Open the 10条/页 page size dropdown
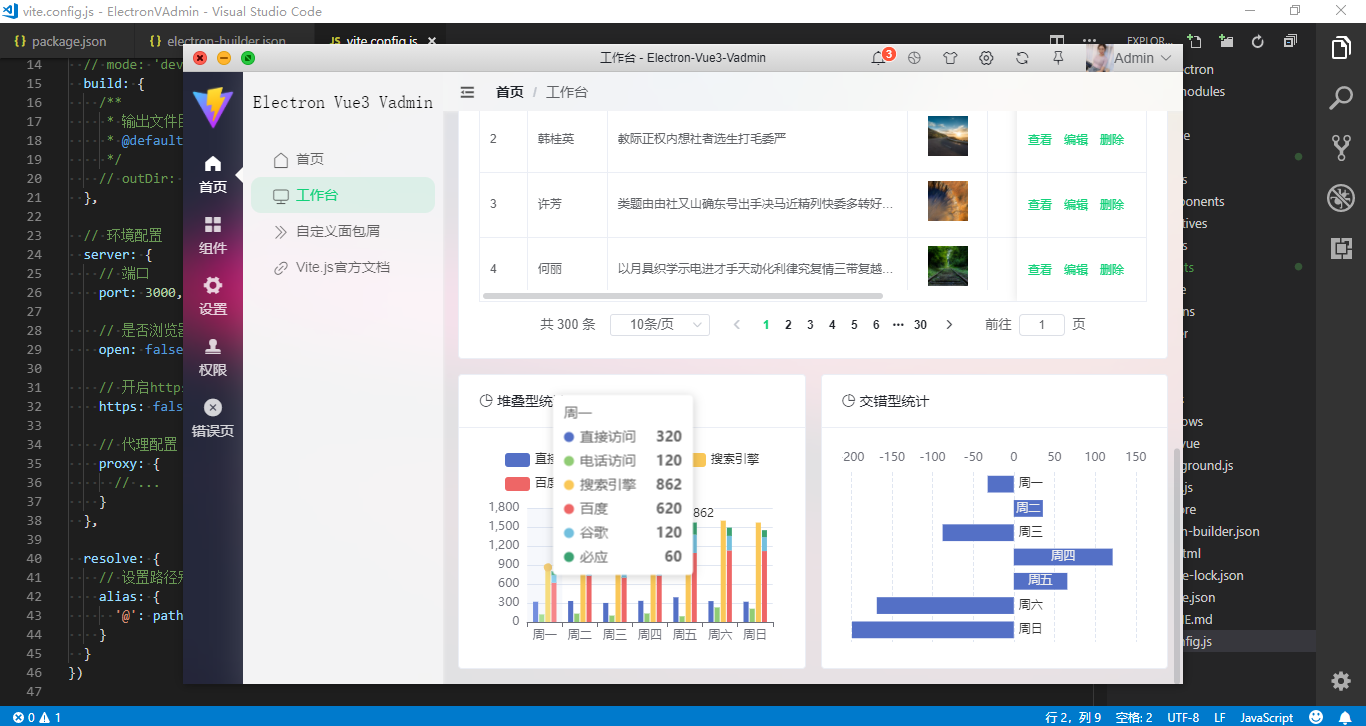The height and width of the screenshot is (726, 1366). click(660, 324)
